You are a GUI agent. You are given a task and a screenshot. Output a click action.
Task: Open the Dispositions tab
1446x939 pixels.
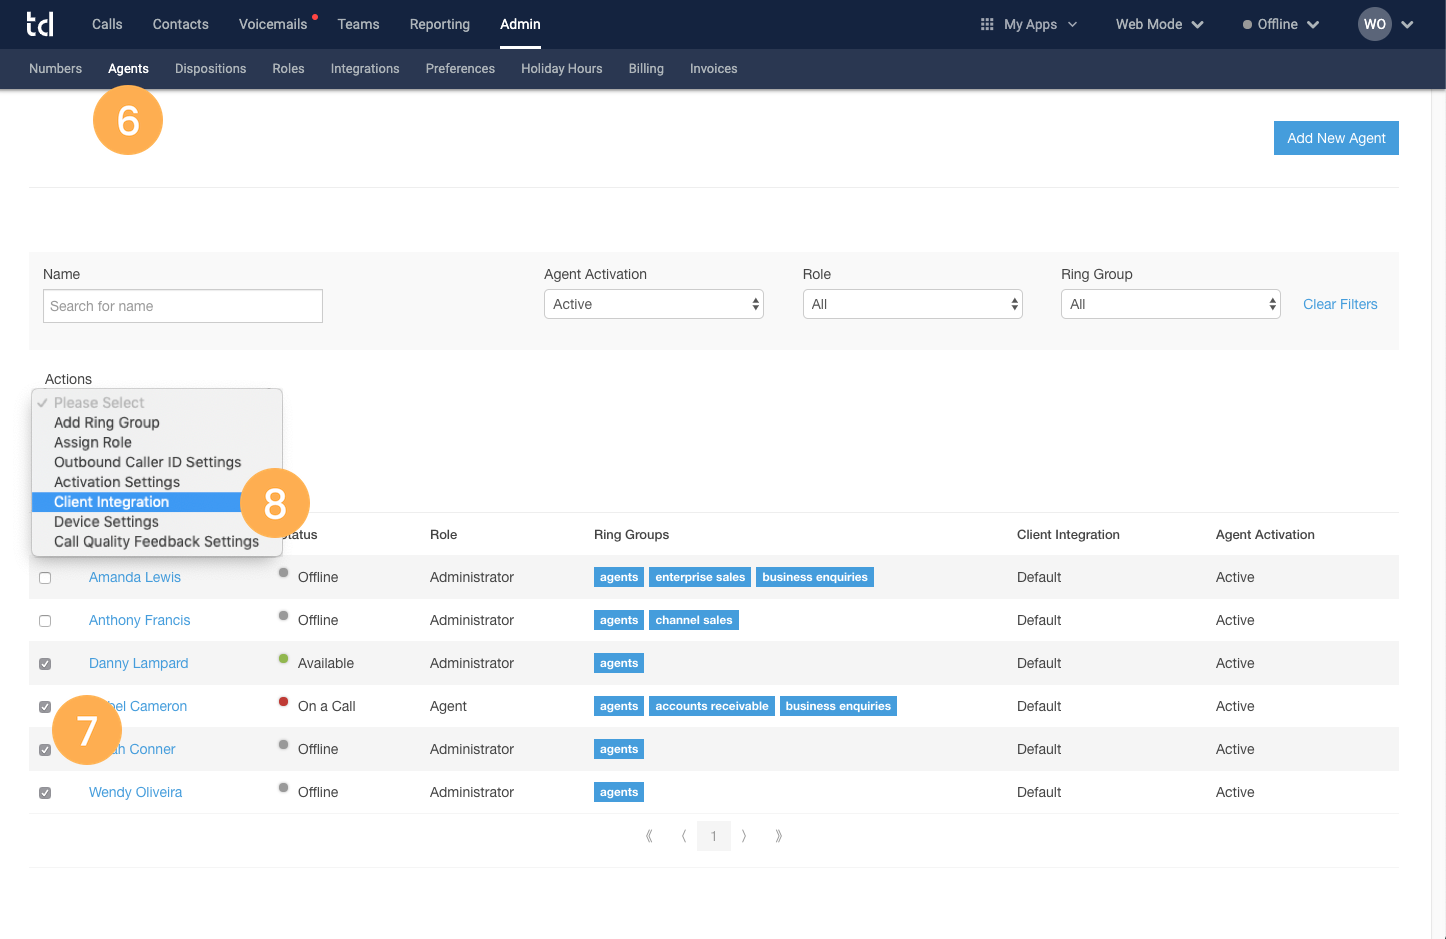[x=210, y=69]
